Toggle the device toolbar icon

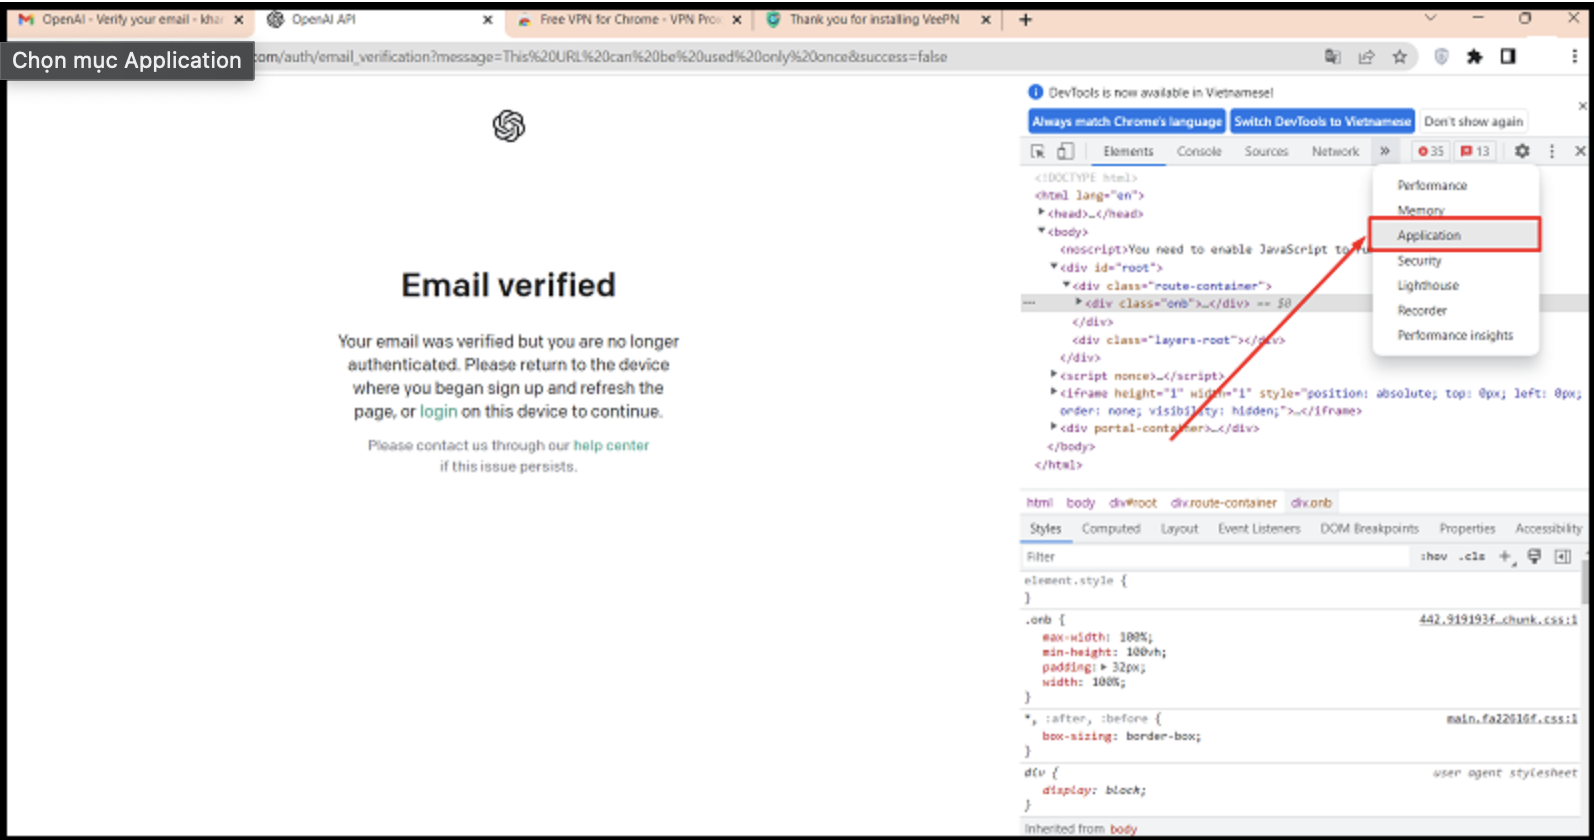(x=1065, y=151)
